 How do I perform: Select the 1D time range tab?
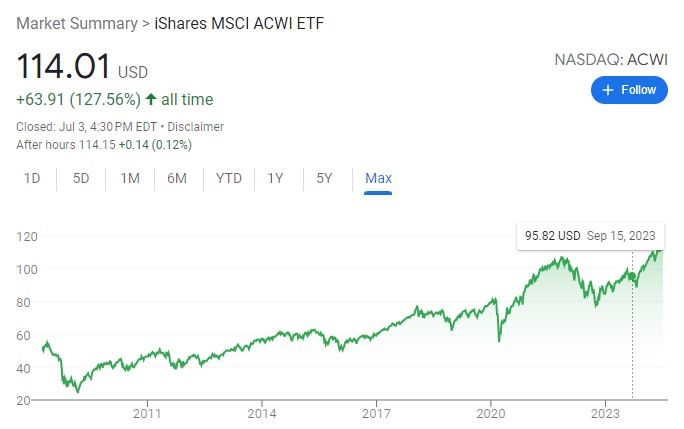click(32, 178)
